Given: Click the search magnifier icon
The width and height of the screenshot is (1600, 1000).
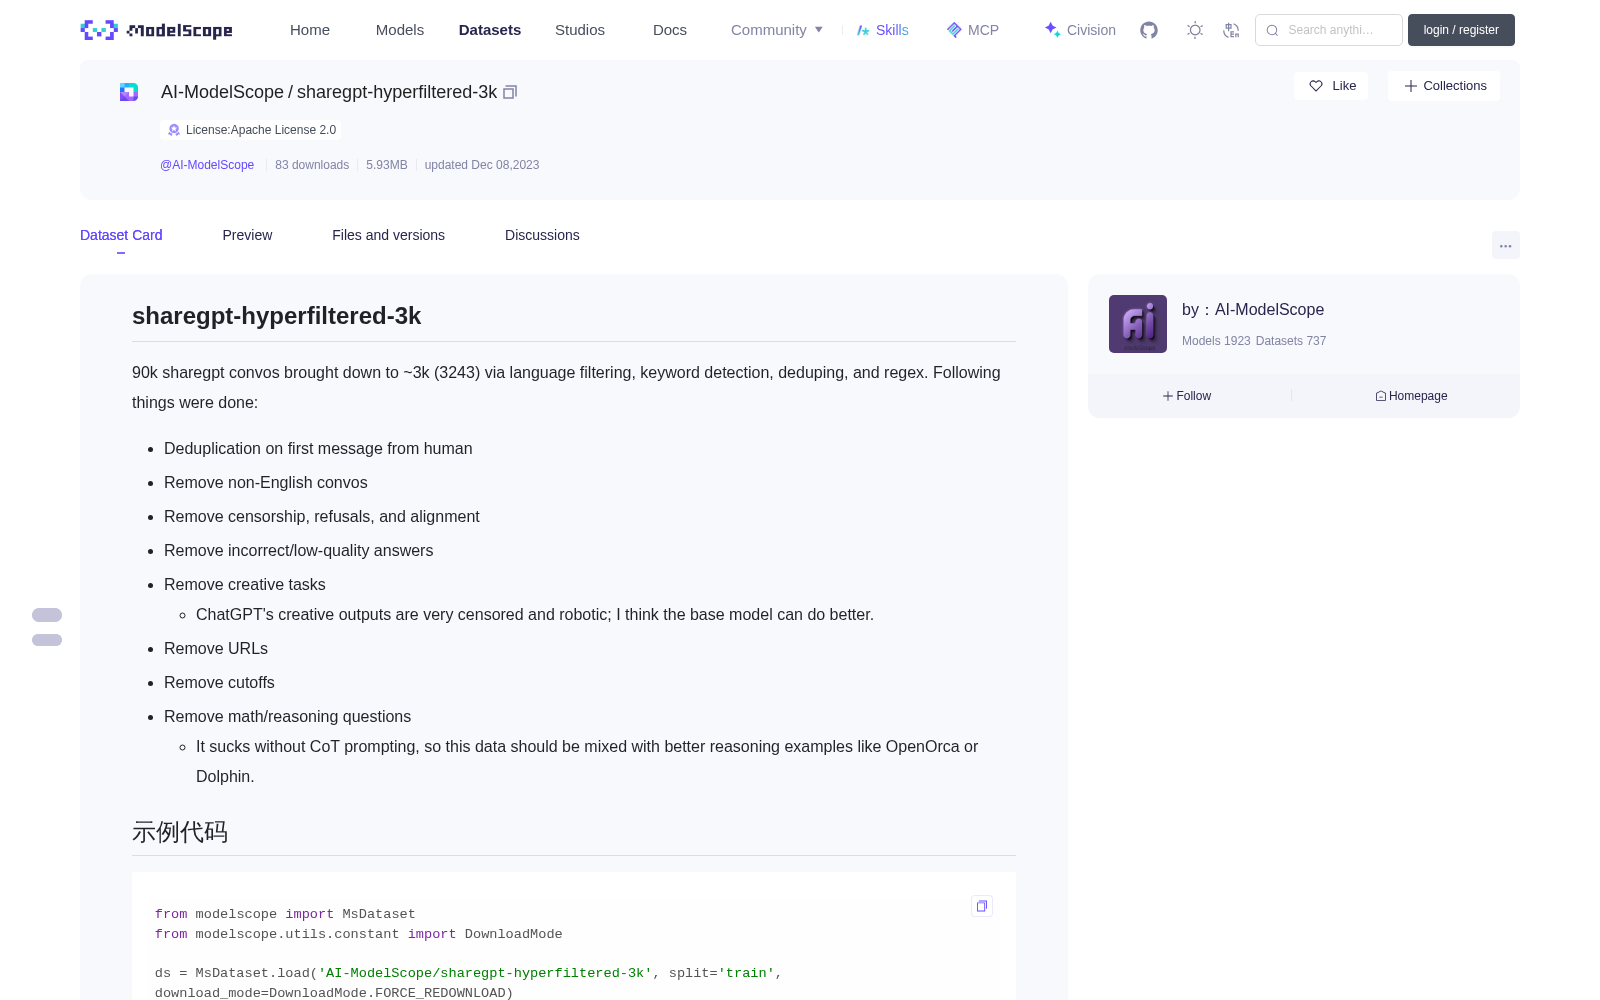Looking at the screenshot, I should 1272,30.
